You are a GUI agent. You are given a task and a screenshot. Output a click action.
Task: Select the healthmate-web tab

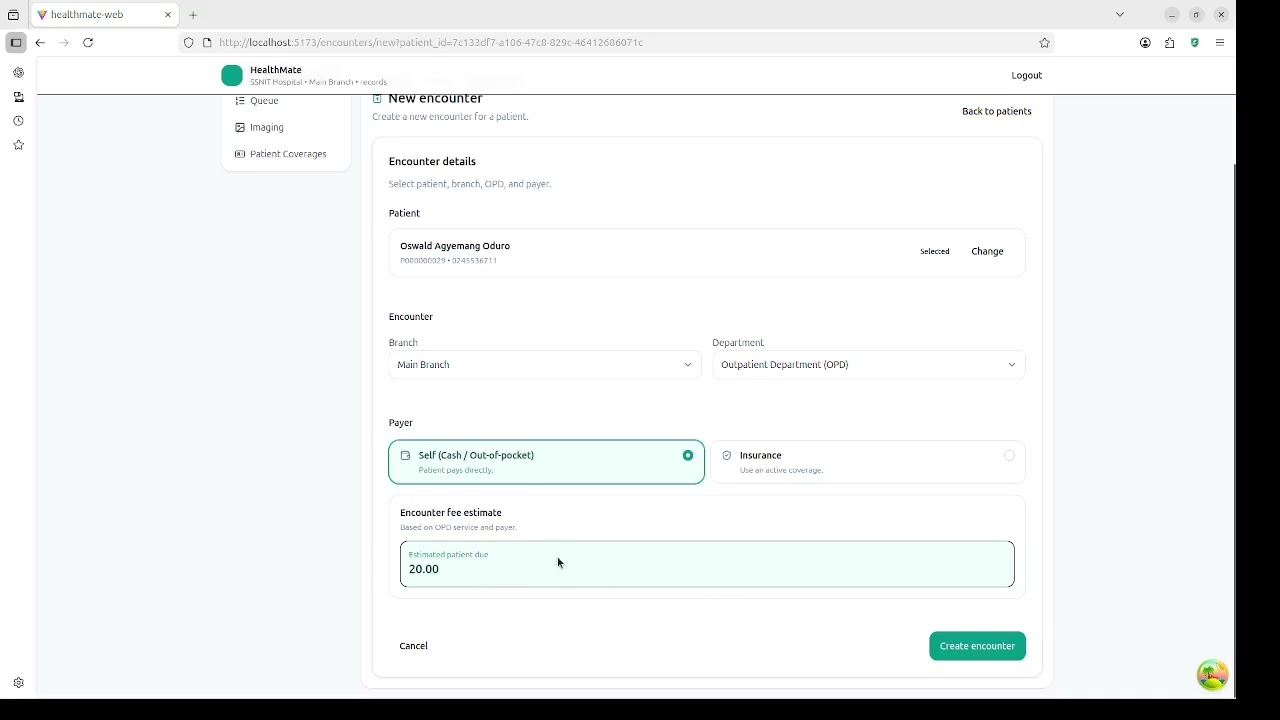105,15
